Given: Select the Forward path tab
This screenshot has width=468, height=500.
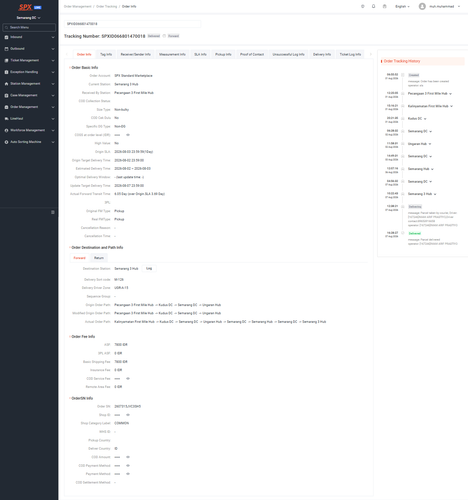Looking at the screenshot, I should tap(79, 258).
